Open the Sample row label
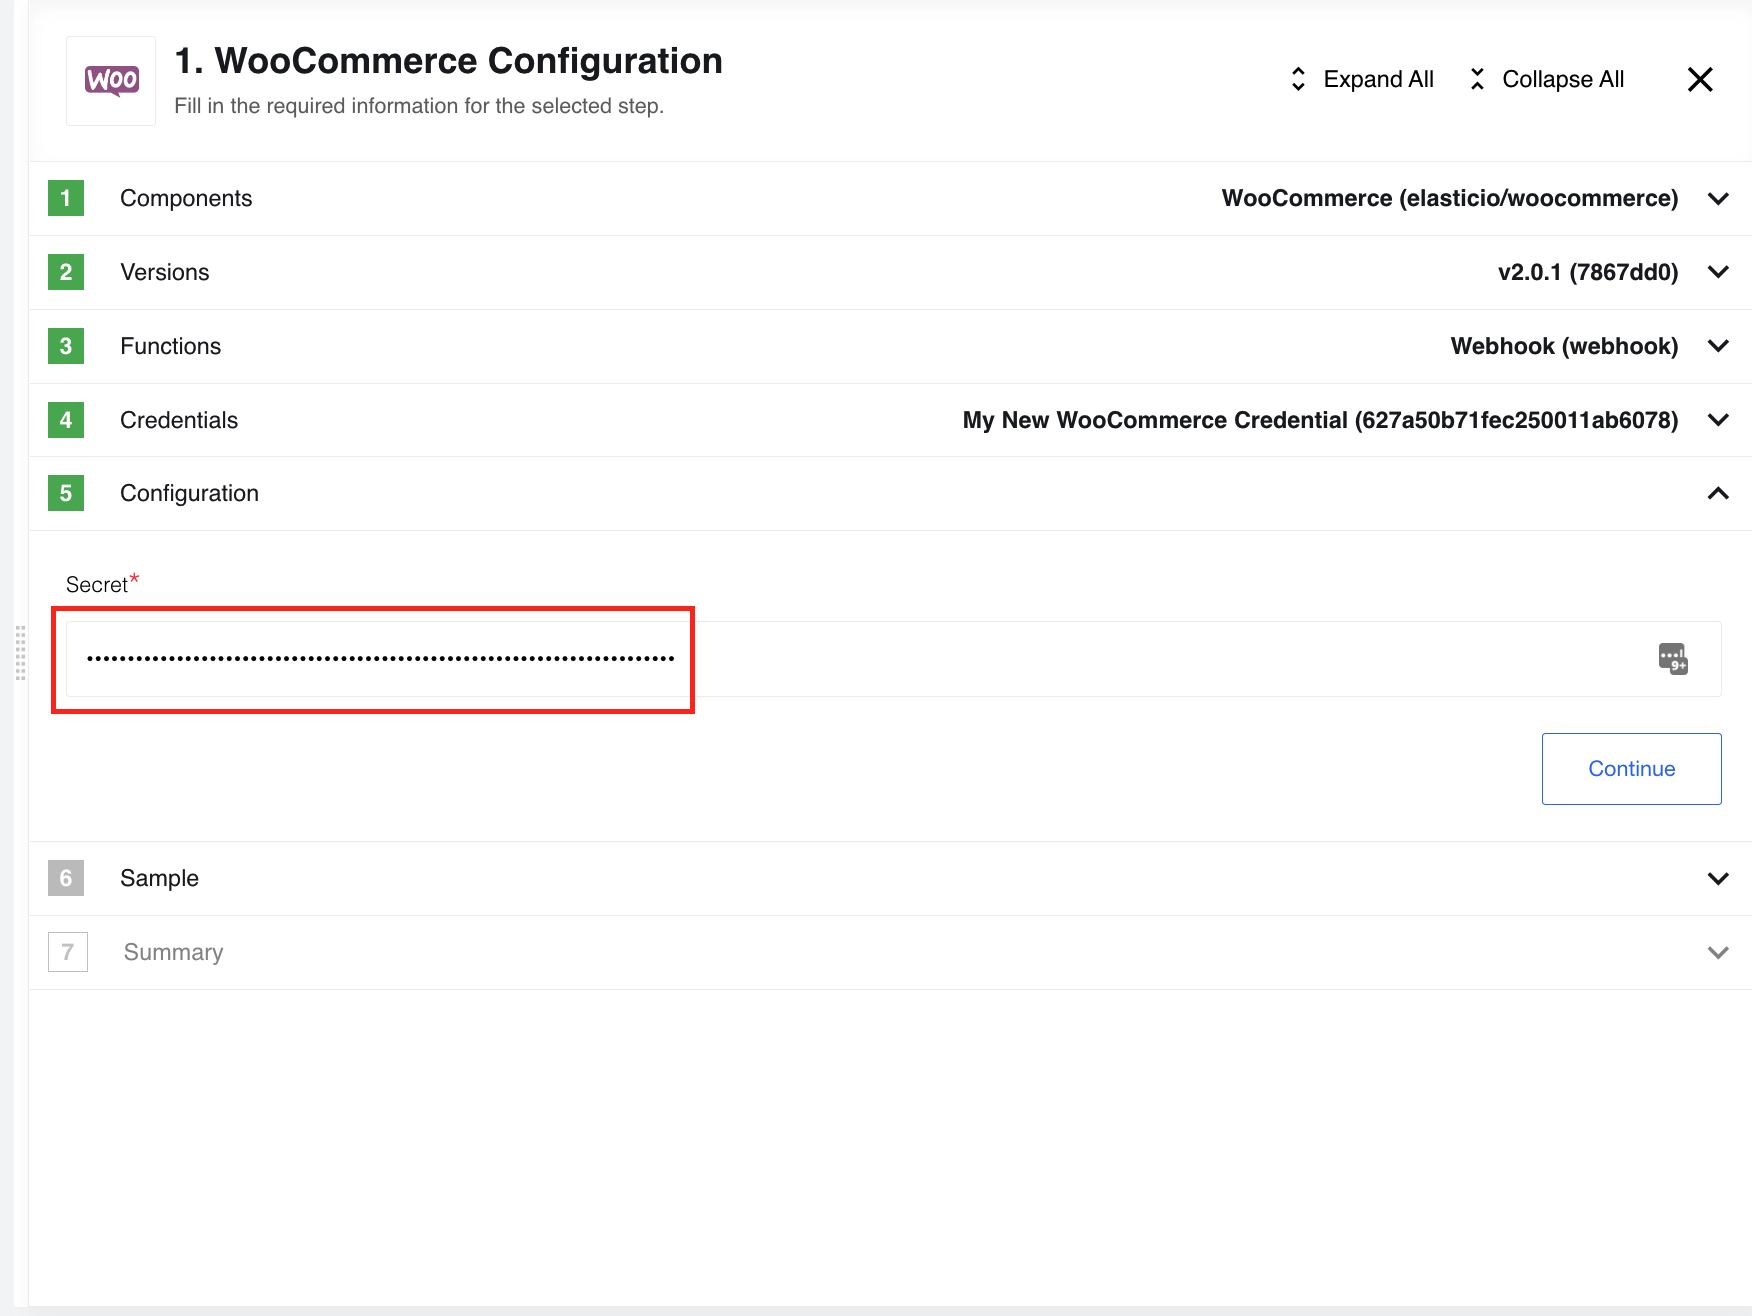The image size is (1752, 1316). [x=159, y=878]
